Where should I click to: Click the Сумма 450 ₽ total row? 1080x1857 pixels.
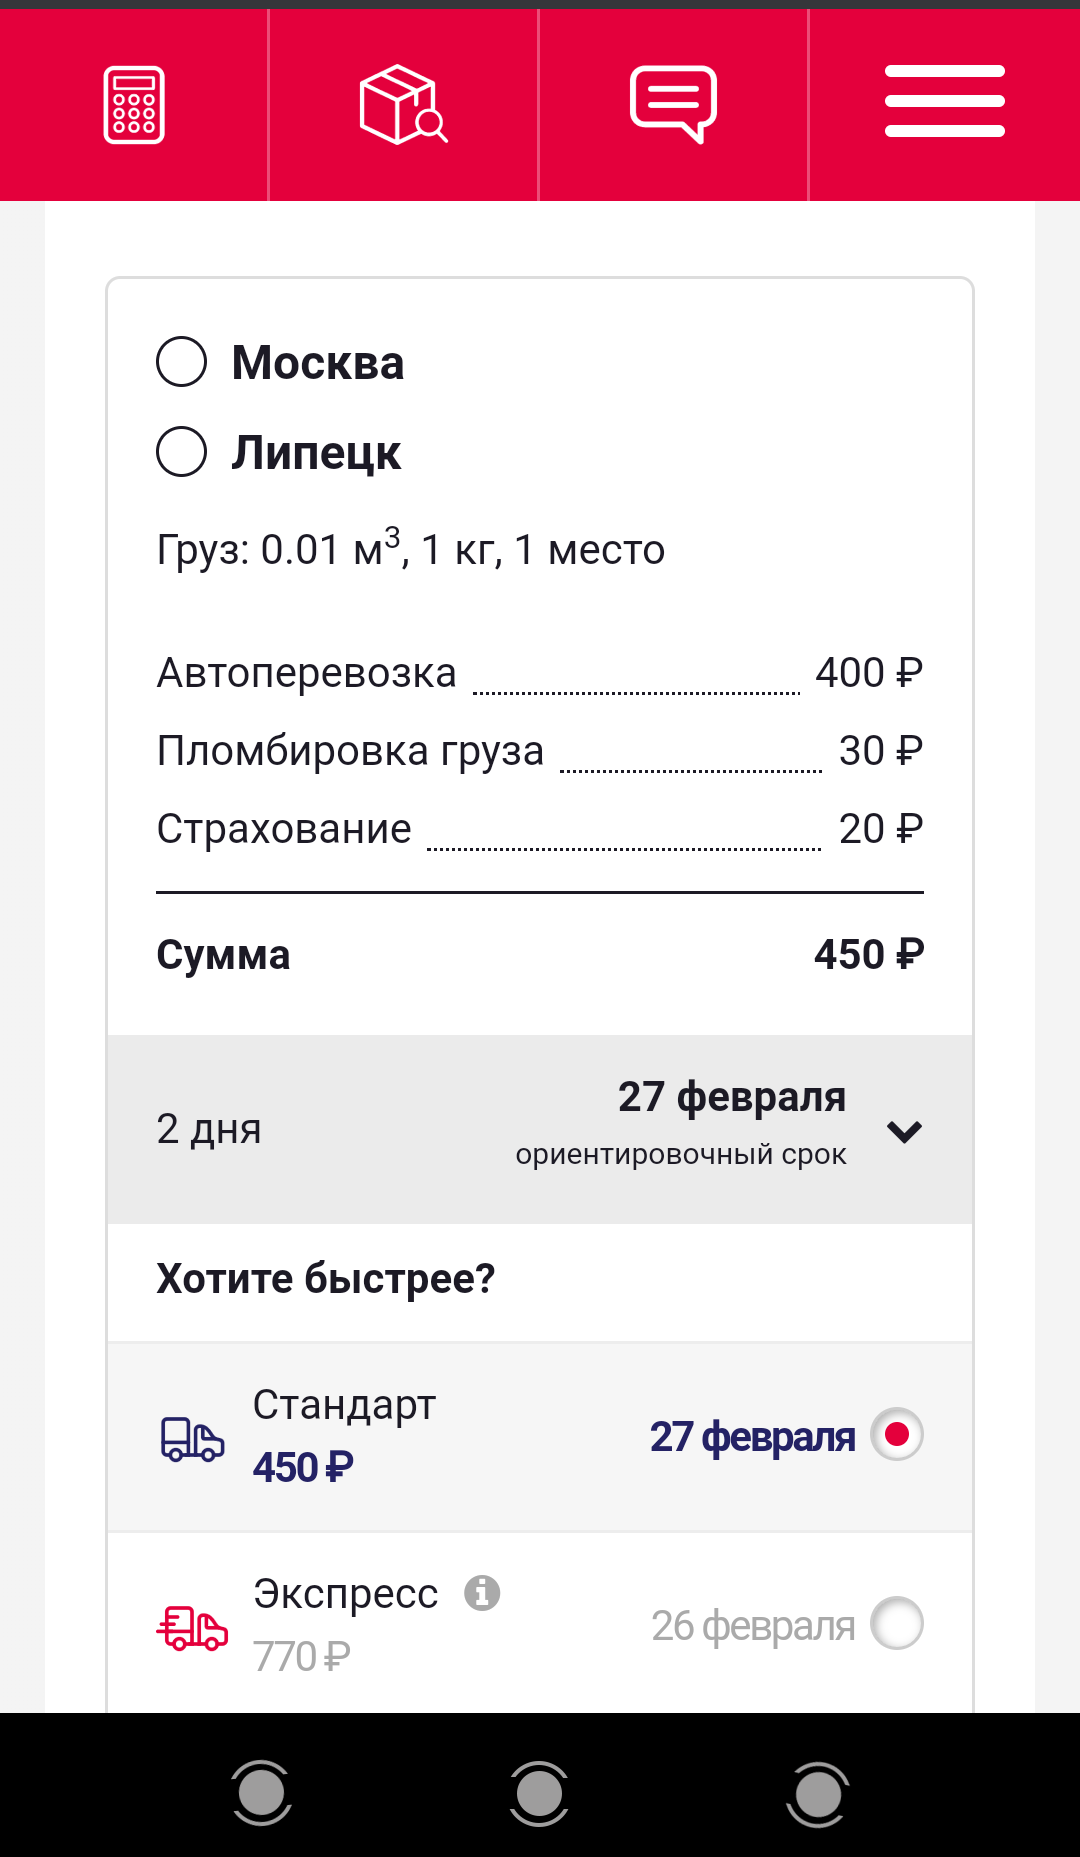tap(540, 955)
